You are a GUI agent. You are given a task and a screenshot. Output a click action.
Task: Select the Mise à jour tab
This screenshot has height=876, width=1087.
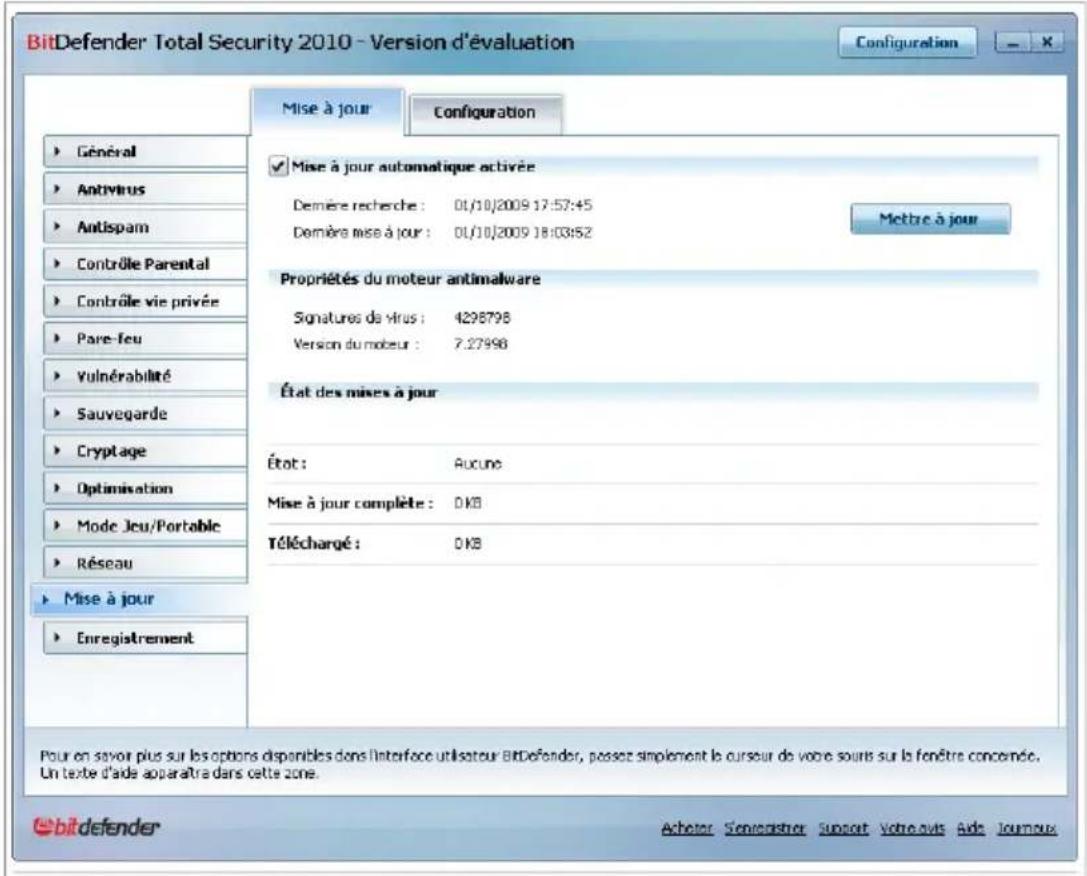327,109
